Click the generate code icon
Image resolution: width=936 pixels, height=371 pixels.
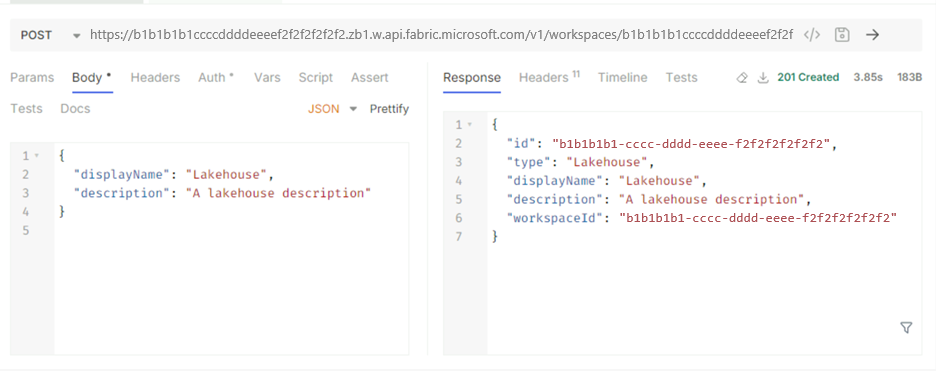812,35
